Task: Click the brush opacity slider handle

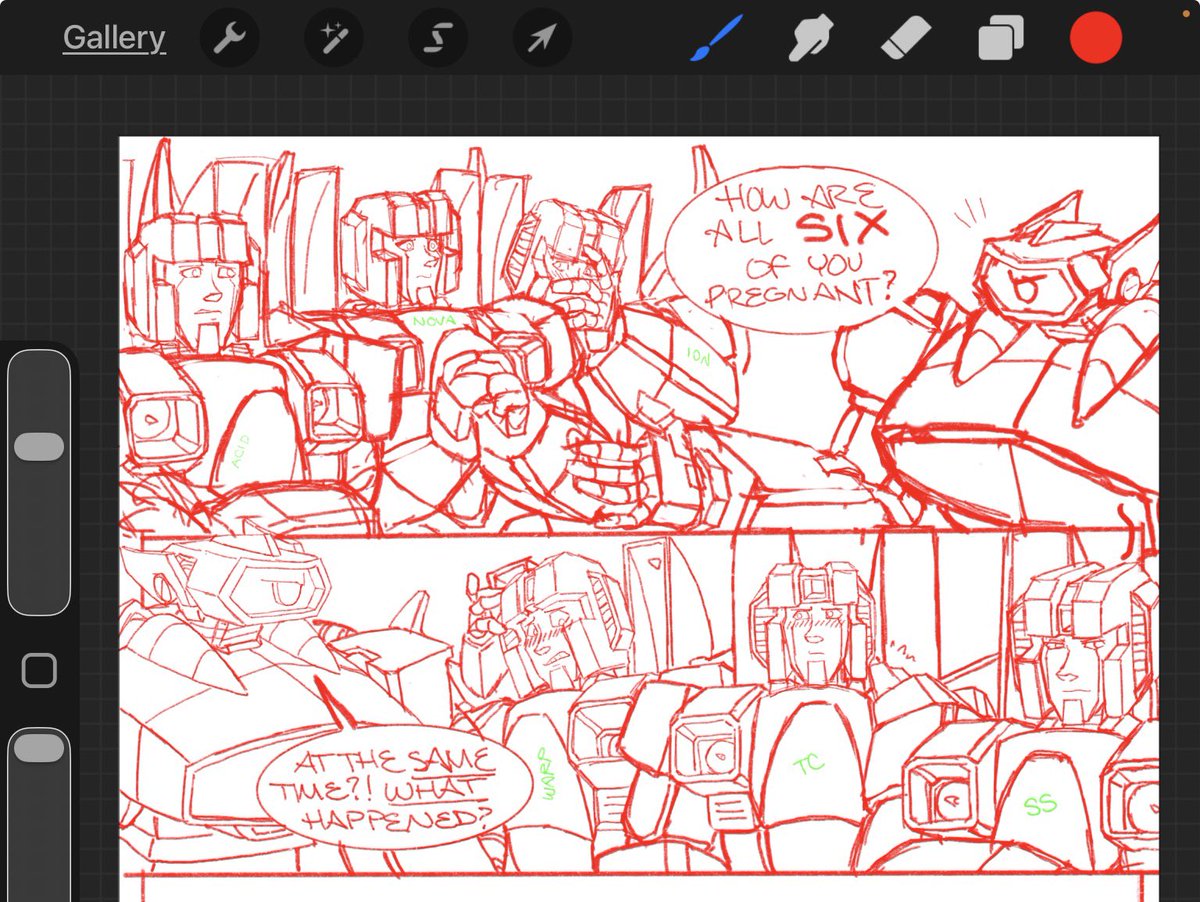Action: (39, 749)
